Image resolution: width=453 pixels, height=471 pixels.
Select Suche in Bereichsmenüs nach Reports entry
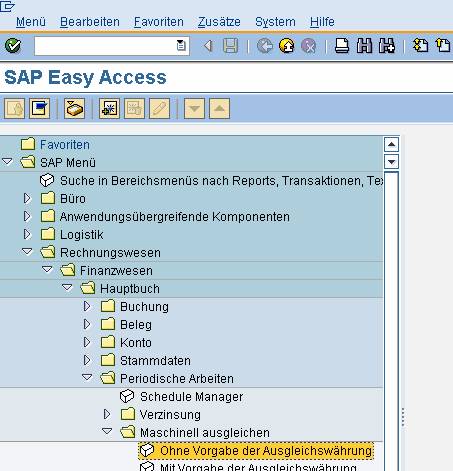pyautogui.click(x=221, y=181)
